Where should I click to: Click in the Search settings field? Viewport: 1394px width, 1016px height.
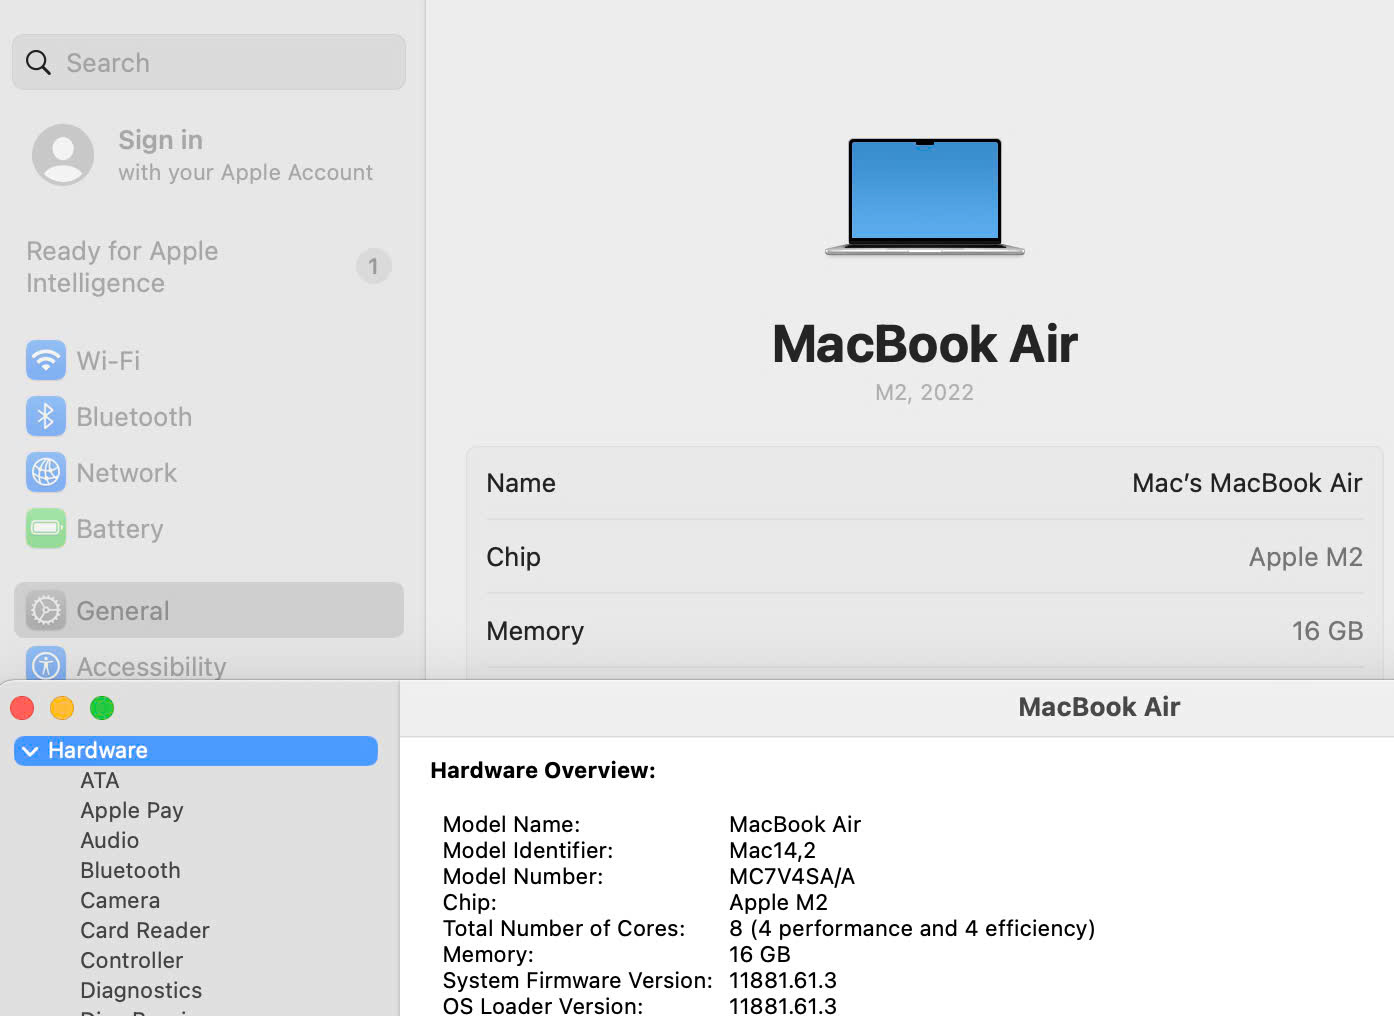[230, 63]
